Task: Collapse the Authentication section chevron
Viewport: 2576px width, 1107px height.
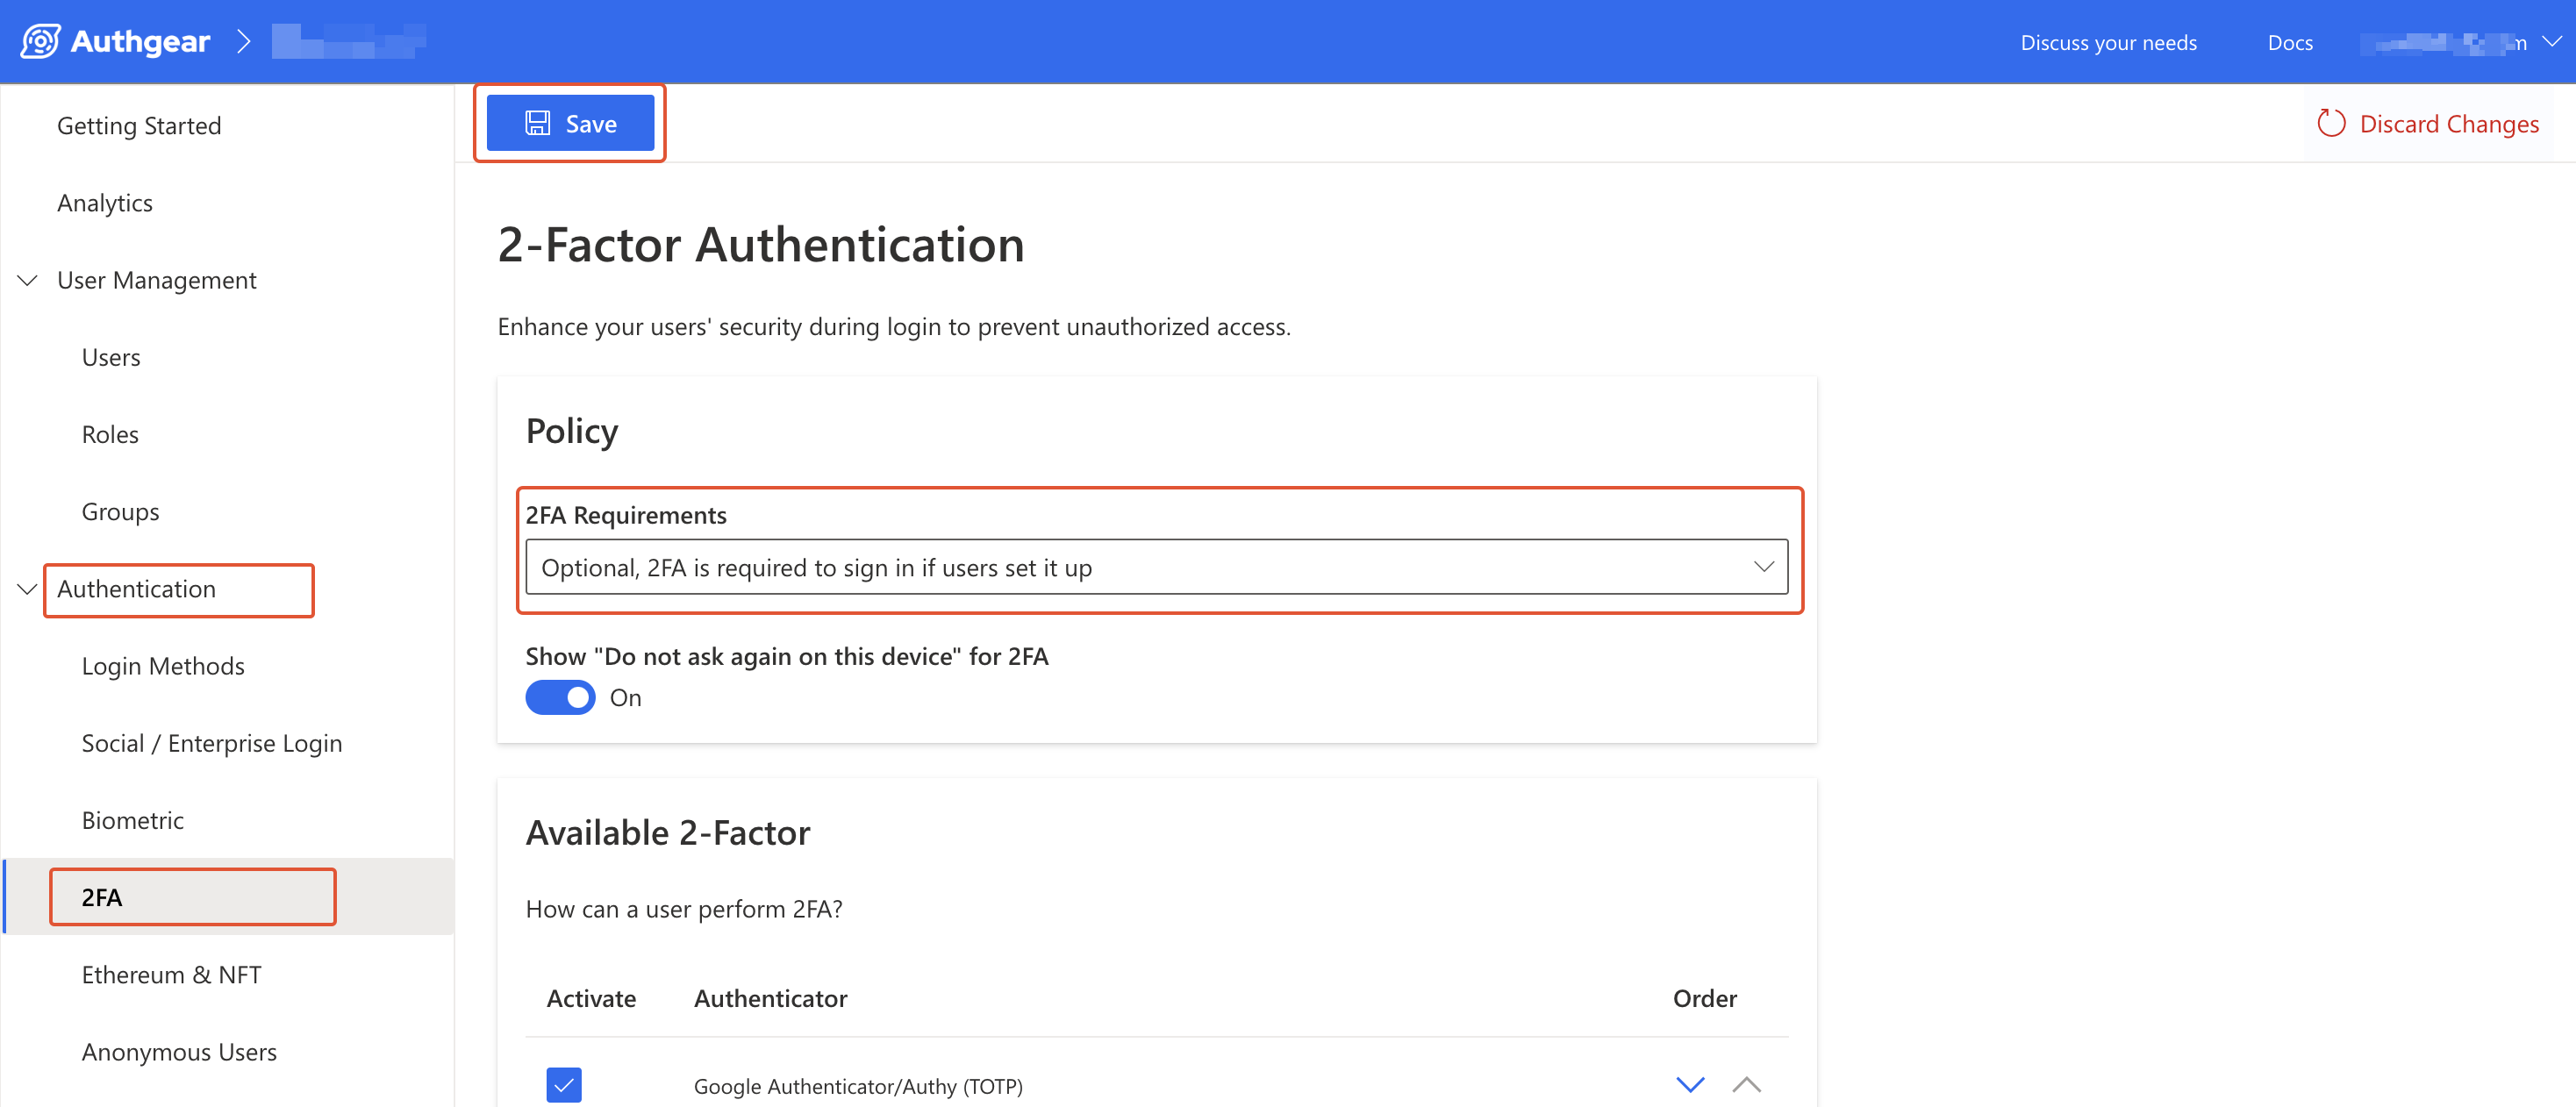Action: (x=28, y=589)
